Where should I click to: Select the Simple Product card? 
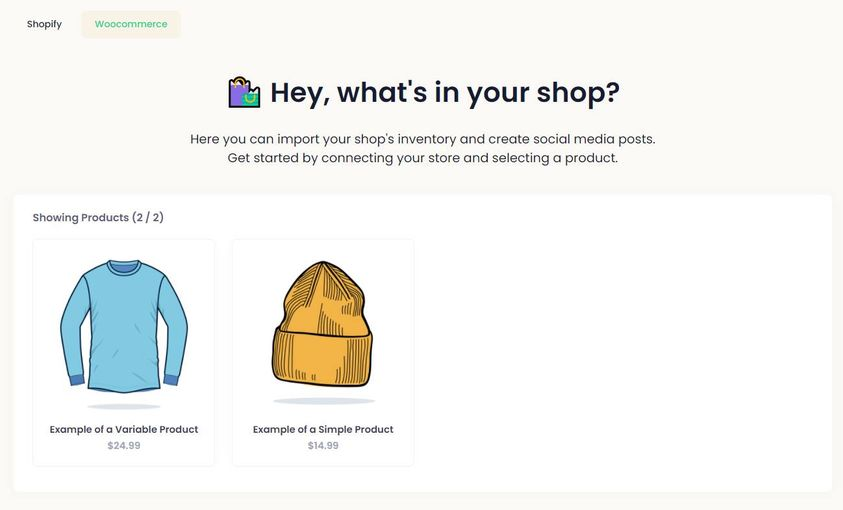323,353
